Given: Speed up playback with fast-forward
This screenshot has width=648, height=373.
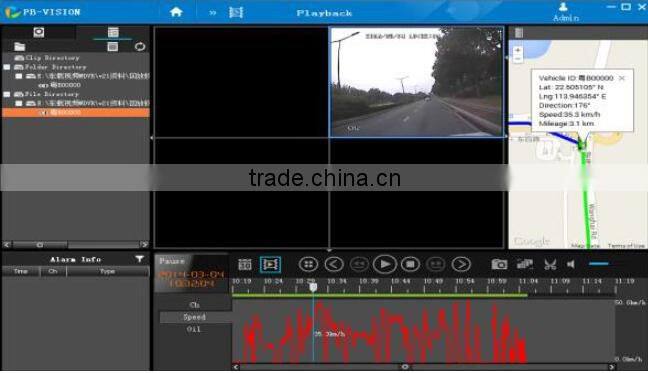Looking at the screenshot, I should pos(436,264).
